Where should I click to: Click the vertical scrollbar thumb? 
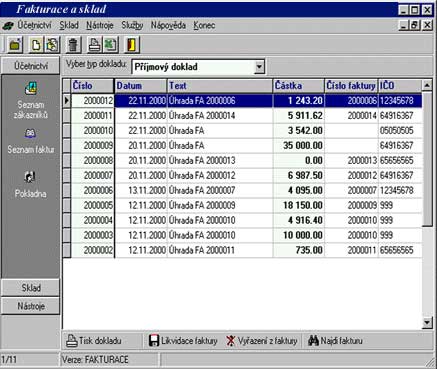427,159
